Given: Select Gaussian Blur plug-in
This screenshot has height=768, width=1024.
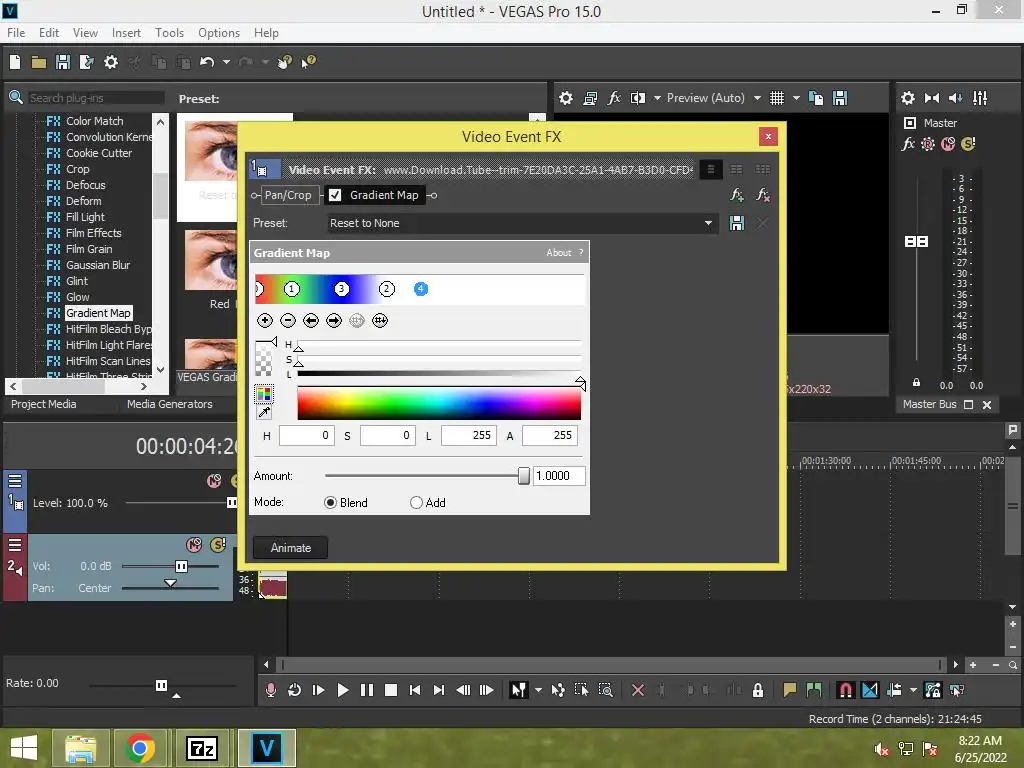Looking at the screenshot, I should [97, 265].
